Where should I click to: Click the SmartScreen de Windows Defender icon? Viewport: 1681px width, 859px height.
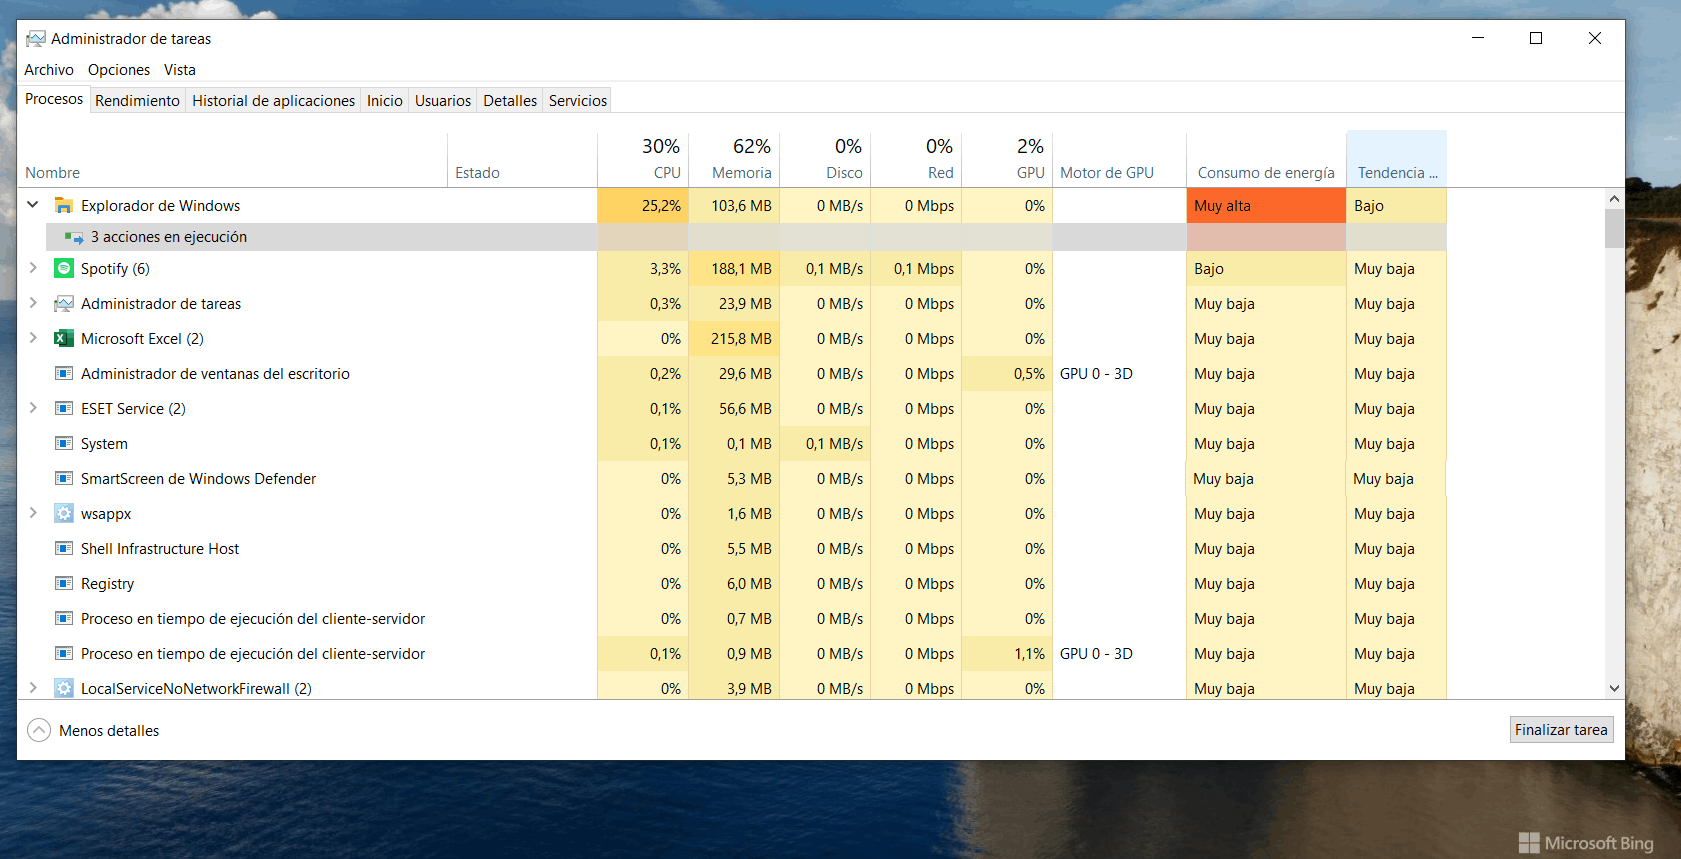pos(64,478)
